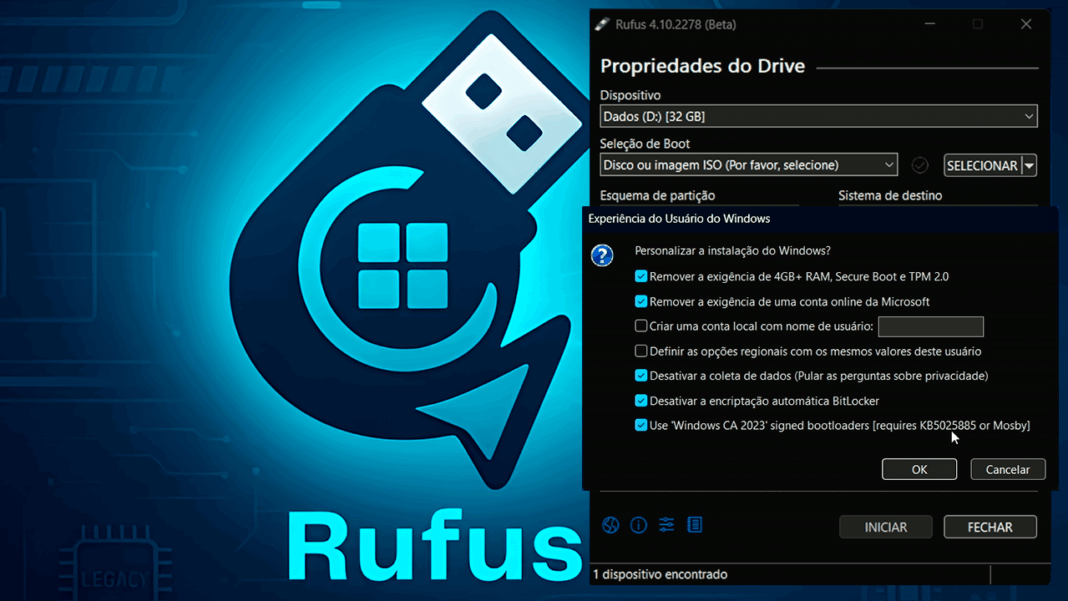
Task: Uncheck the 4GB+ RAM, Secure Boot exigência option
Action: 640,275
